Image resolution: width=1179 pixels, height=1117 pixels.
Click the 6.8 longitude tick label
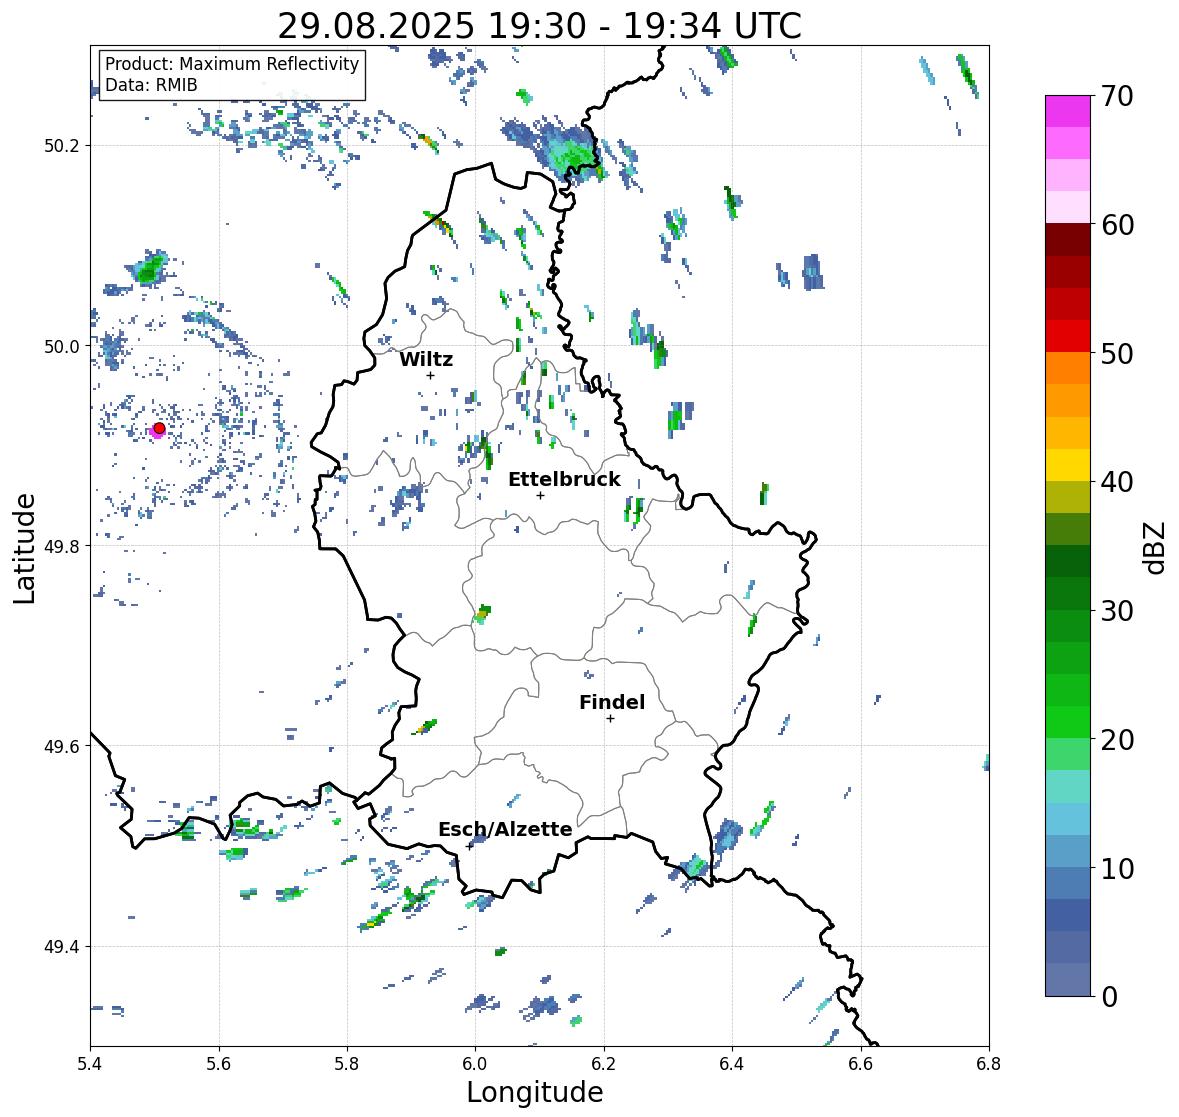pos(989,1064)
